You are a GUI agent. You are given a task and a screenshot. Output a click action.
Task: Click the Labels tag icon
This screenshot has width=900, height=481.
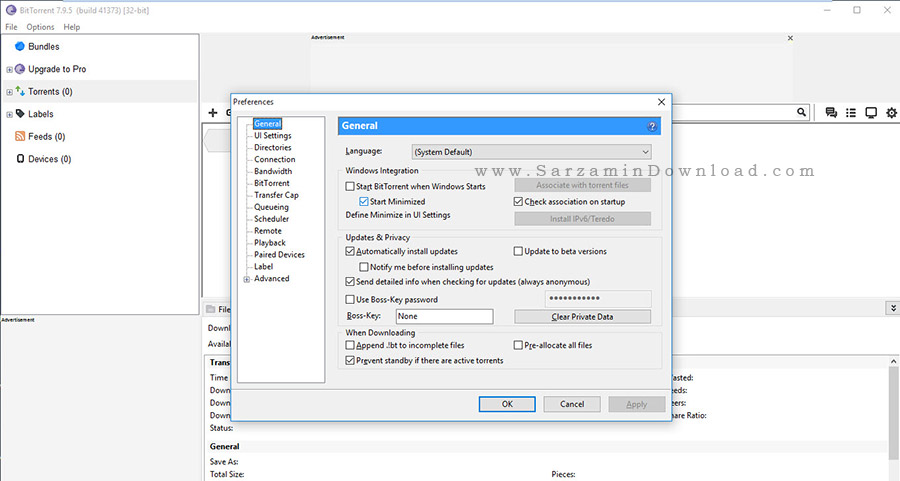[x=20, y=114]
